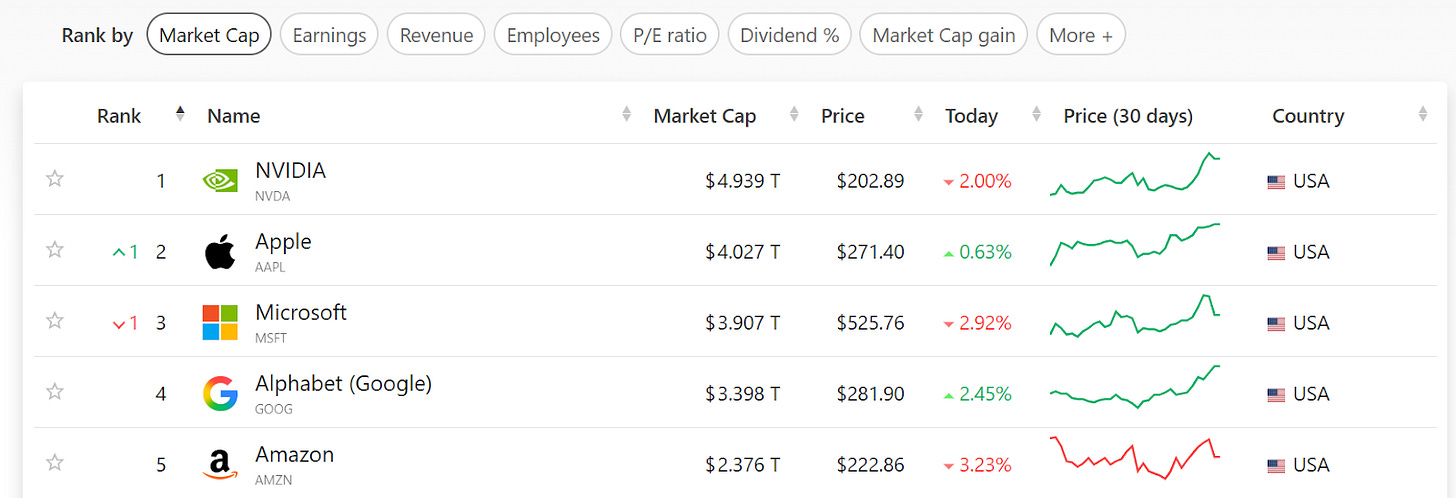The image size is (1456, 498).
Task: Sort by Name column arrows
Action: pos(626,114)
